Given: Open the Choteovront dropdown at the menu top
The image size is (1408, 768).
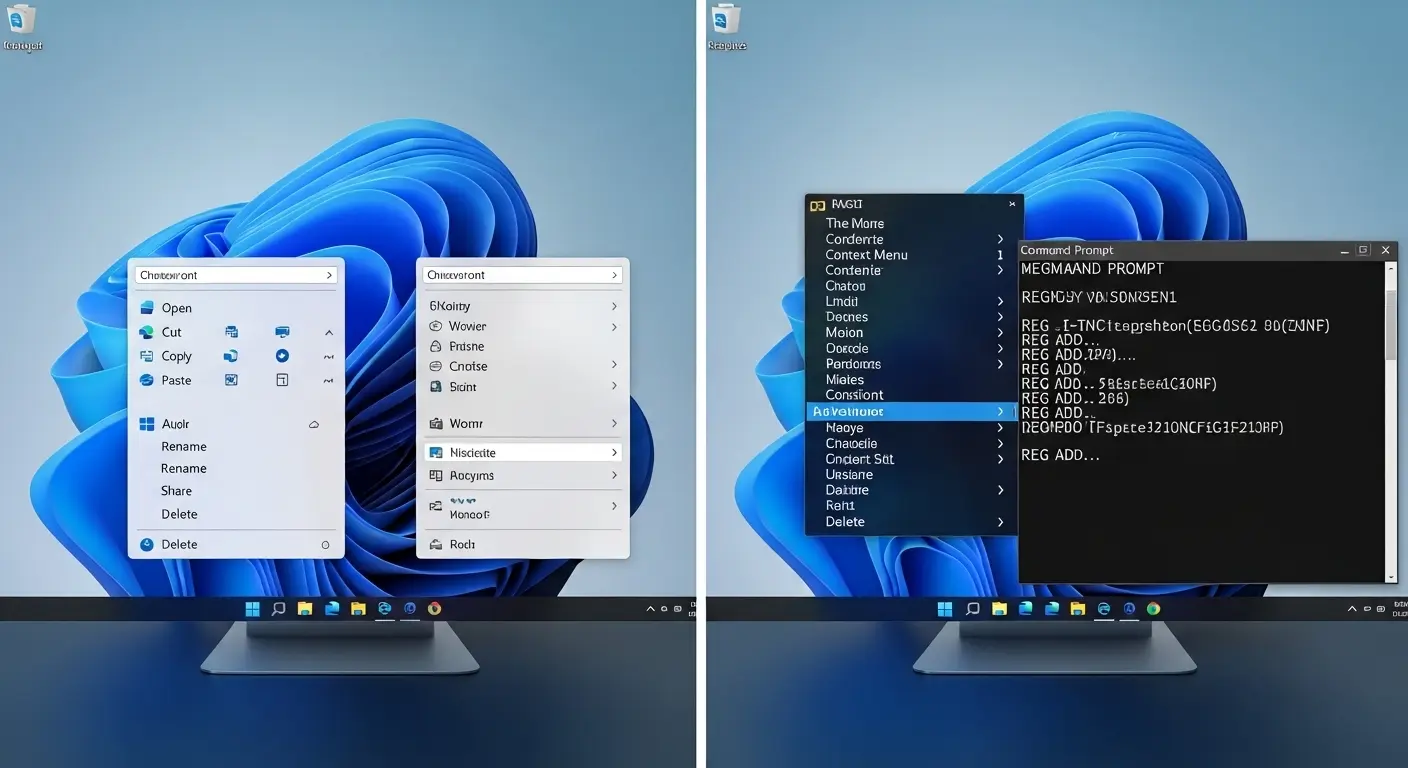Looking at the screenshot, I should pyautogui.click(x=236, y=274).
